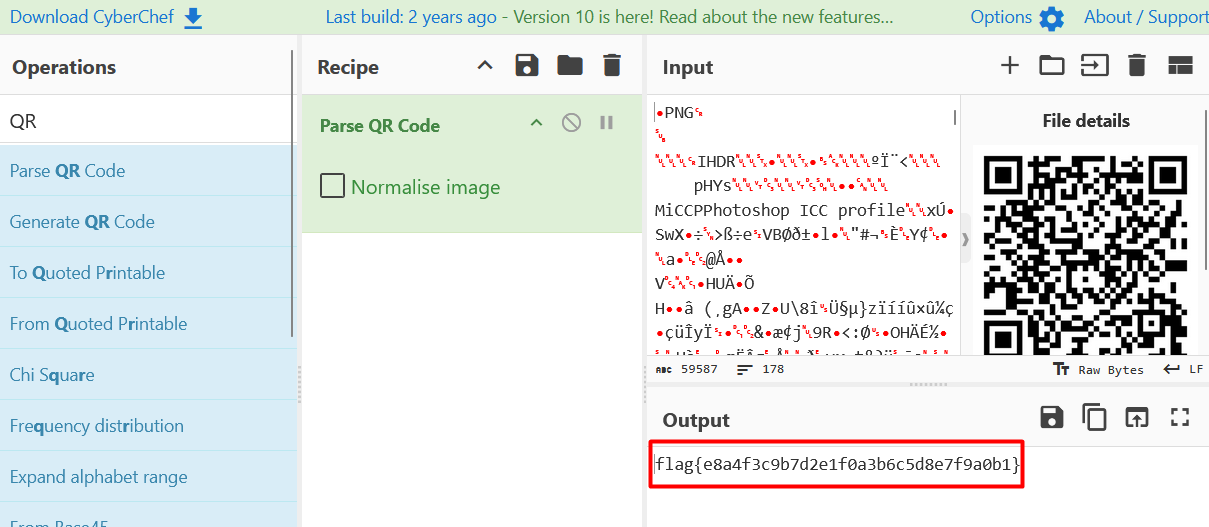Save output to file
This screenshot has width=1209, height=527.
(1052, 418)
